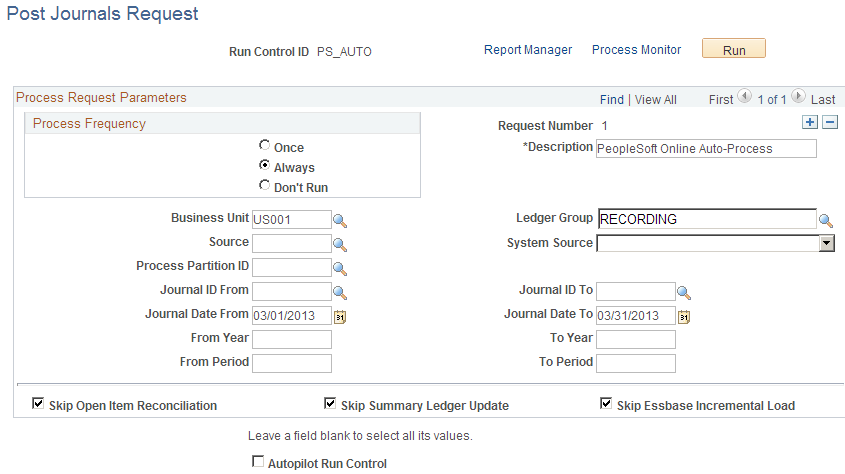Screen dimensions: 845x474
Task: Open Business Unit lookup magnifier
Action: [x=340, y=221]
